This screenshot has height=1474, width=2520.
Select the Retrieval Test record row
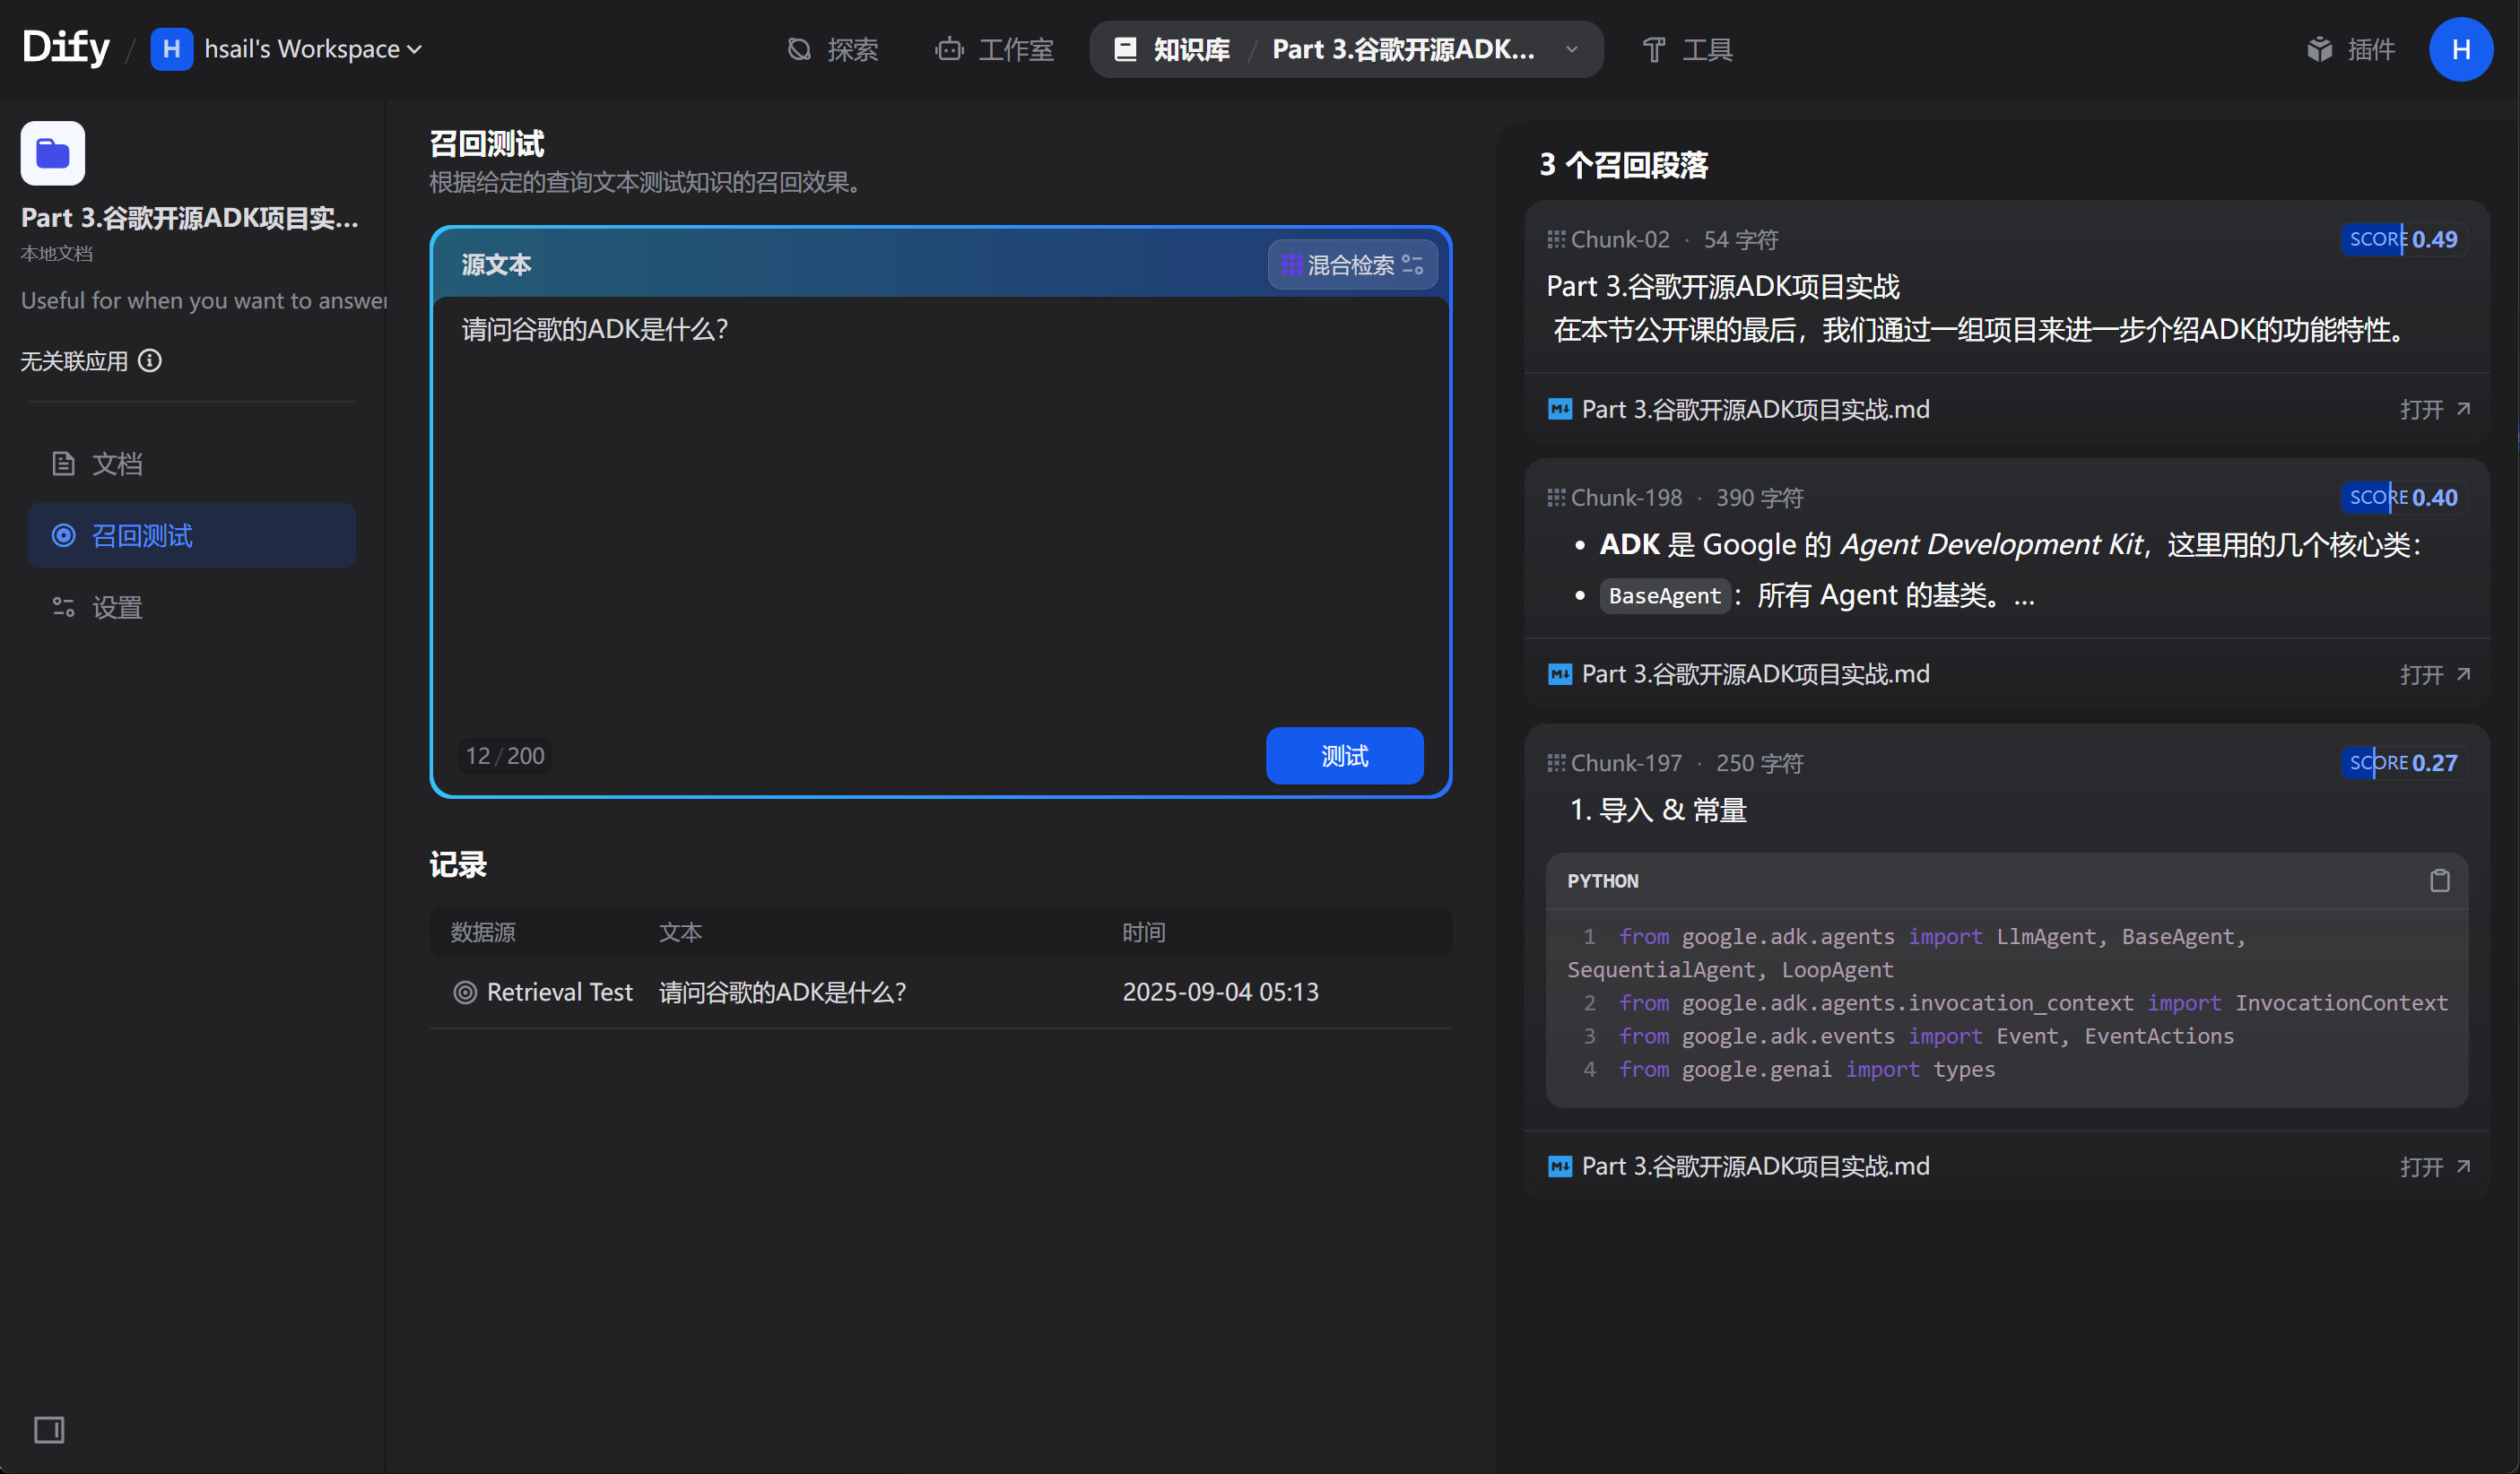pyautogui.click(x=940, y=992)
